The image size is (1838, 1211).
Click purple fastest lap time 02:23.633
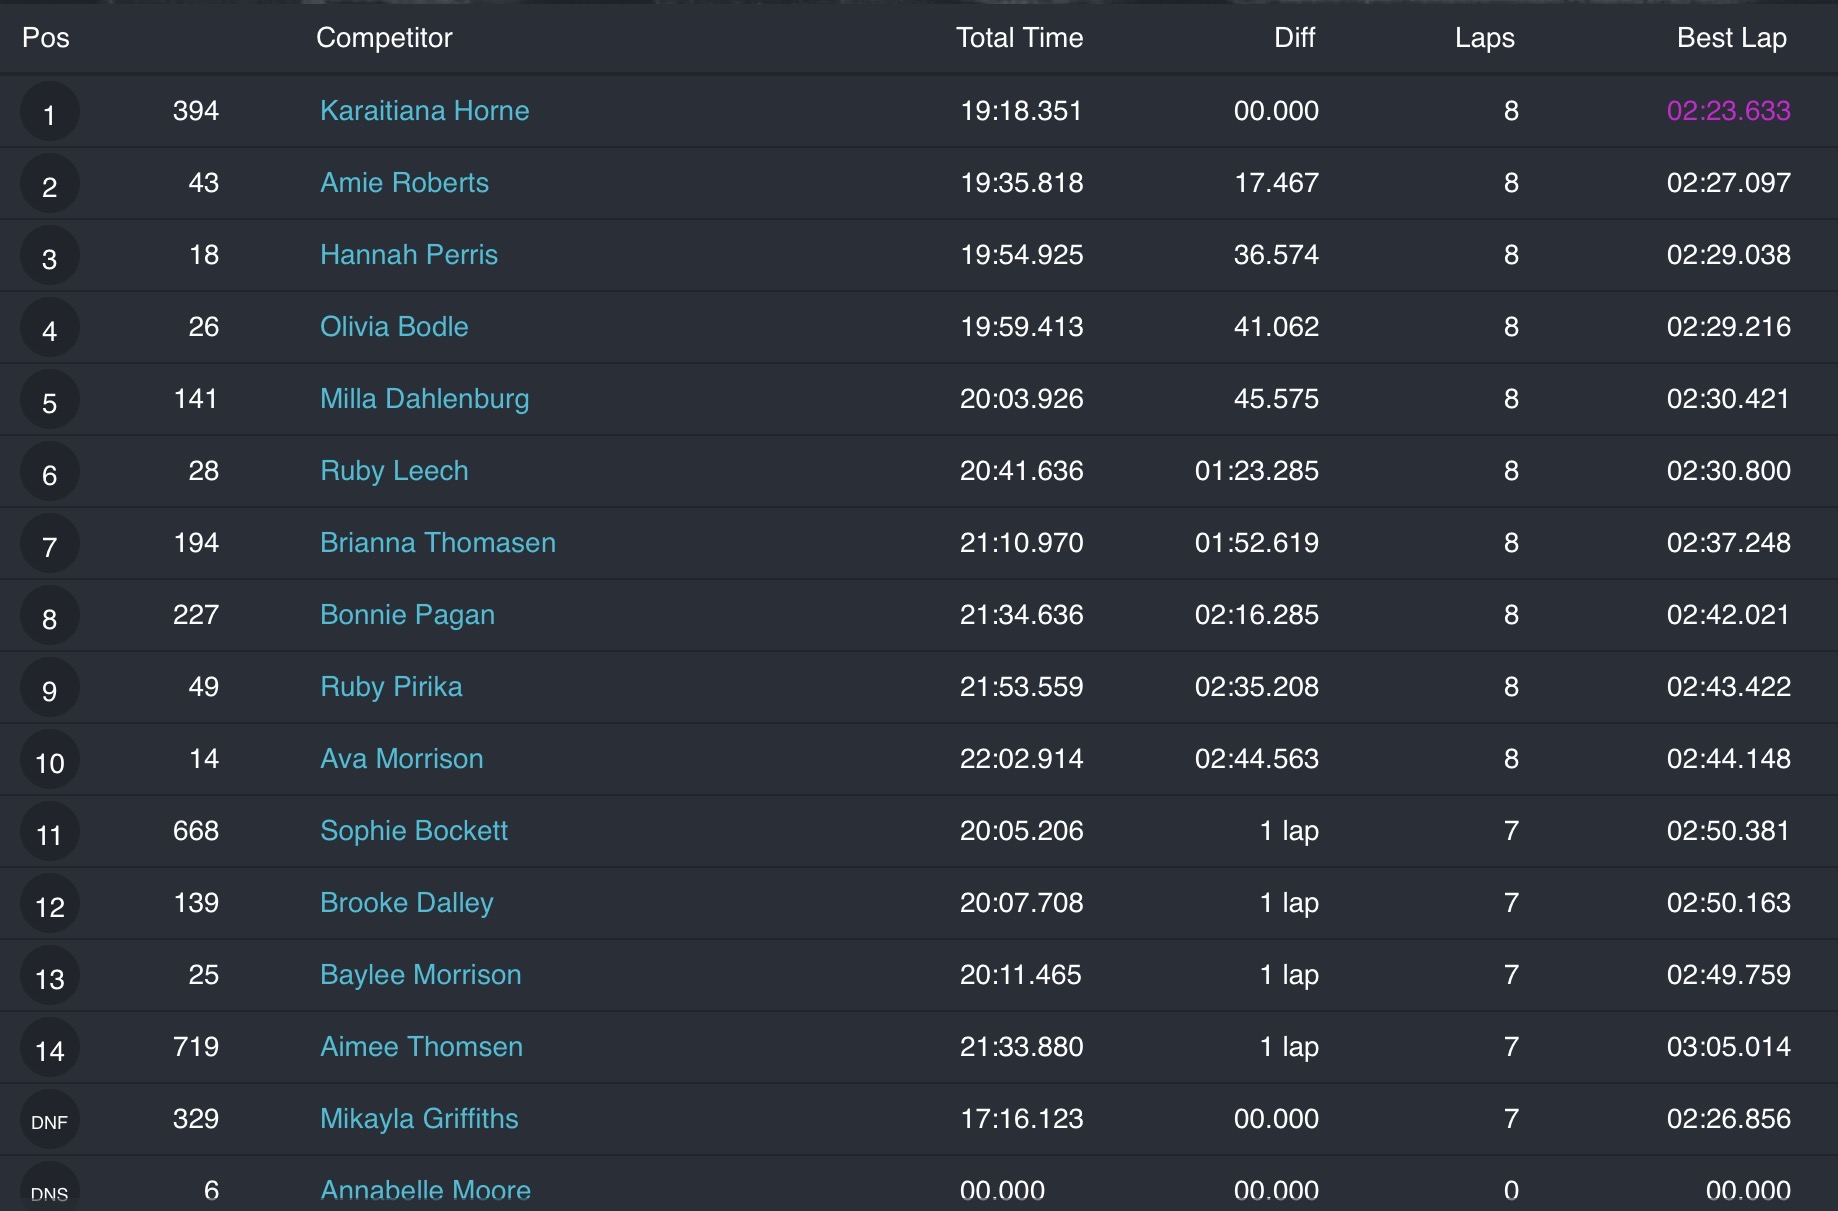(1728, 111)
